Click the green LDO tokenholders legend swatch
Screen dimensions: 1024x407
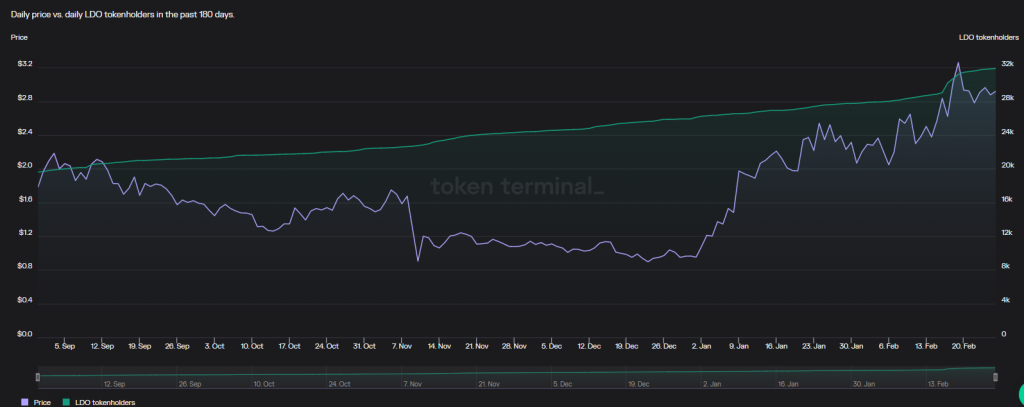point(66,403)
